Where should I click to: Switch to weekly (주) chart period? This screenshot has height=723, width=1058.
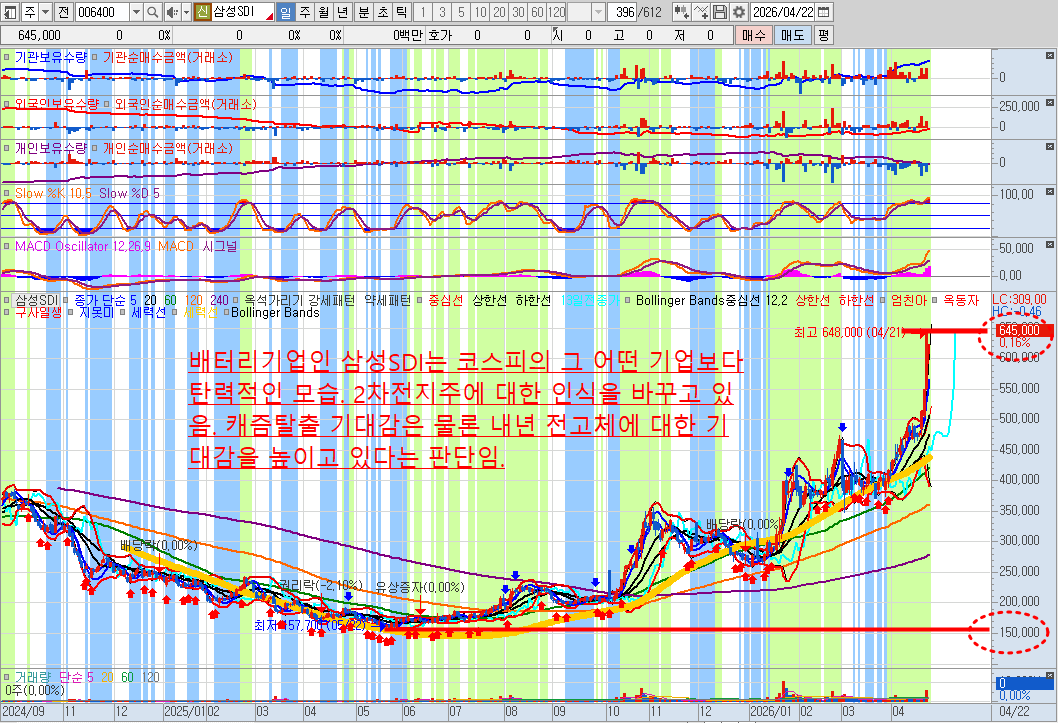coord(304,12)
